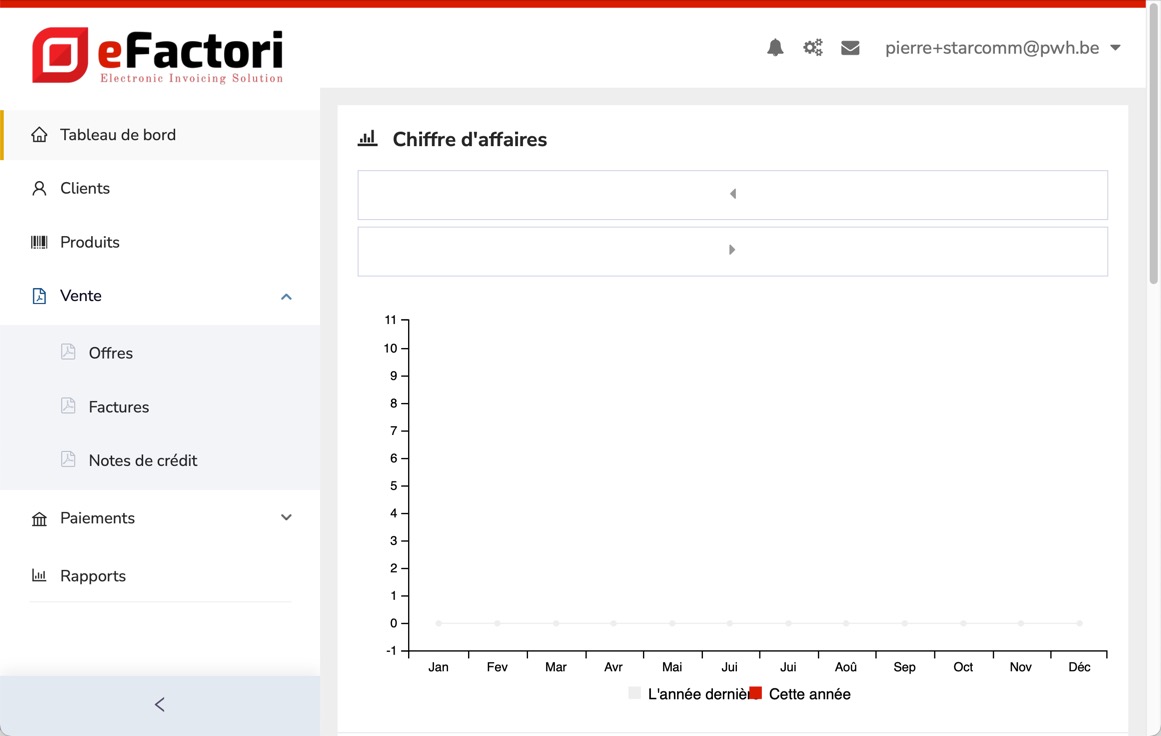Open settings via the gears icon
The width and height of the screenshot is (1161, 736).
[813, 48]
